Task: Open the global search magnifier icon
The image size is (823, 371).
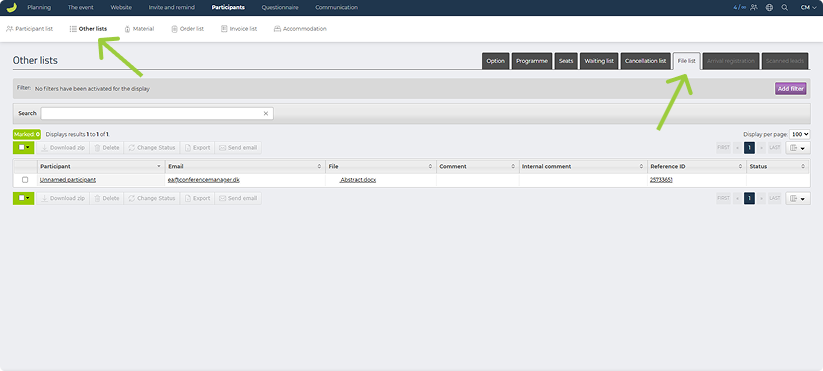Action: 785,8
